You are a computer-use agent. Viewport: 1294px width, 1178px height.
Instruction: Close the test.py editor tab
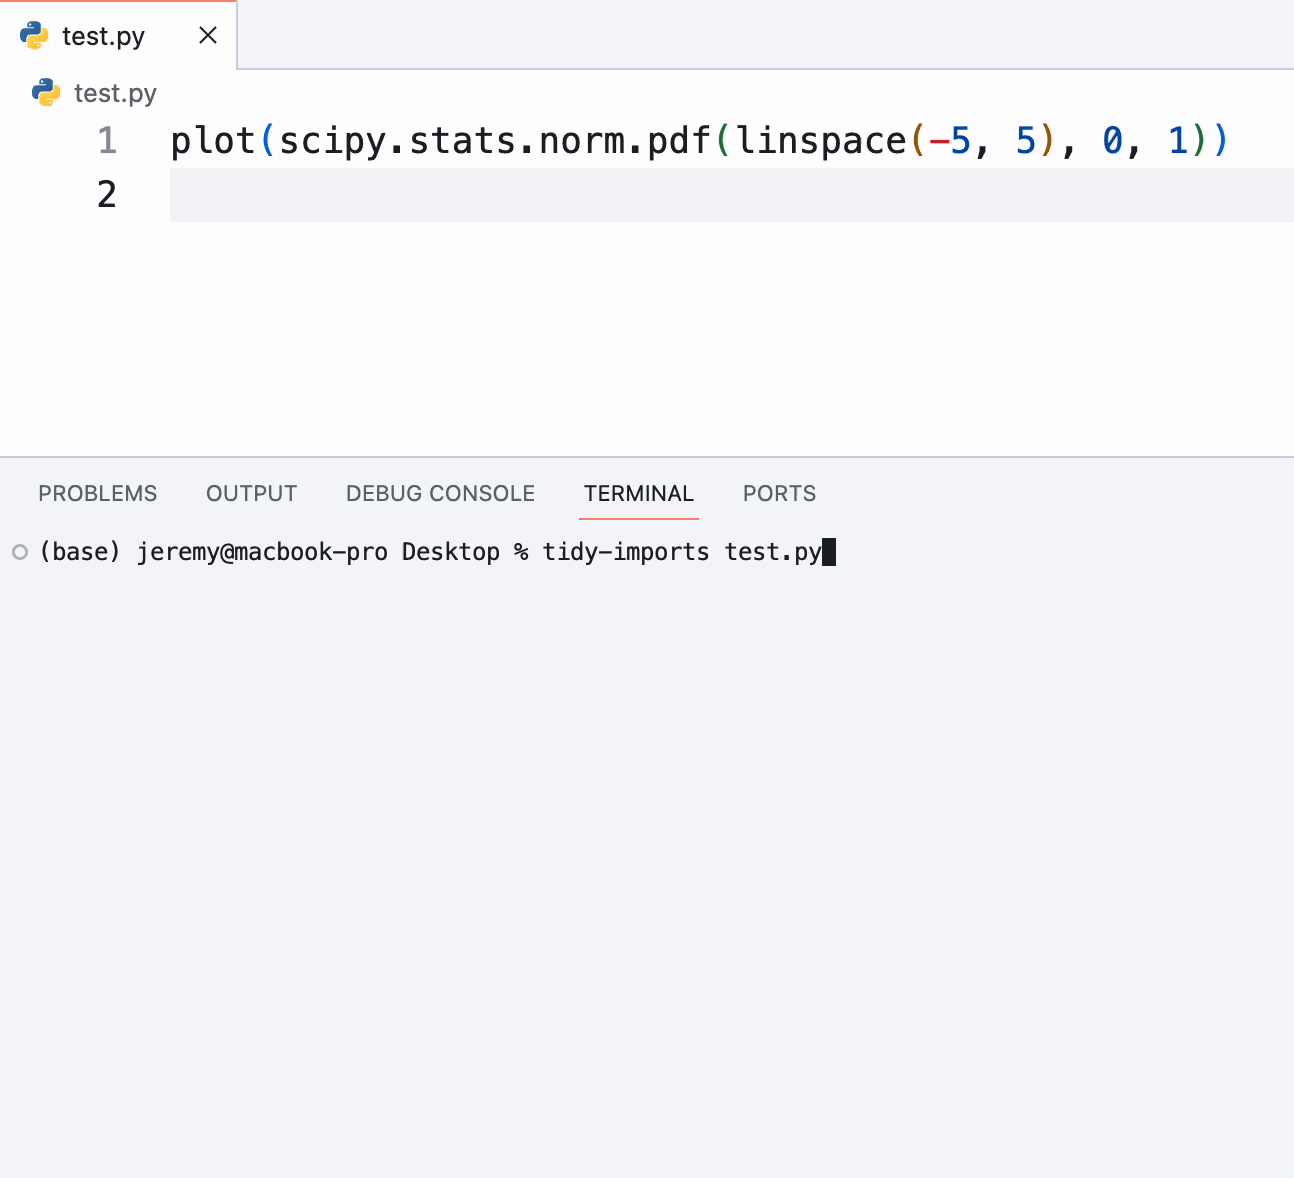[x=208, y=36]
